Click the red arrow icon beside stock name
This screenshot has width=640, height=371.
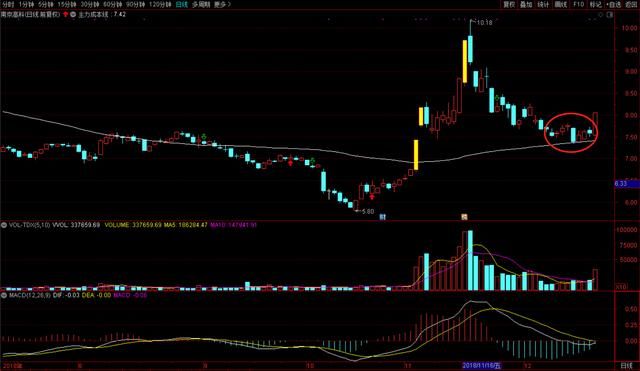pyautogui.click(x=65, y=14)
